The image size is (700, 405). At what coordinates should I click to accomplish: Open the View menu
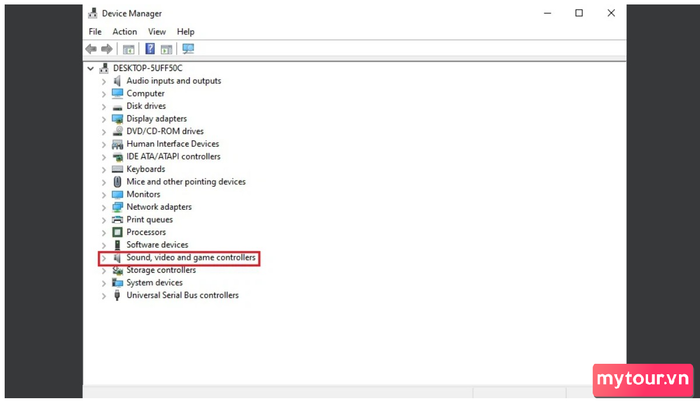coord(157,32)
